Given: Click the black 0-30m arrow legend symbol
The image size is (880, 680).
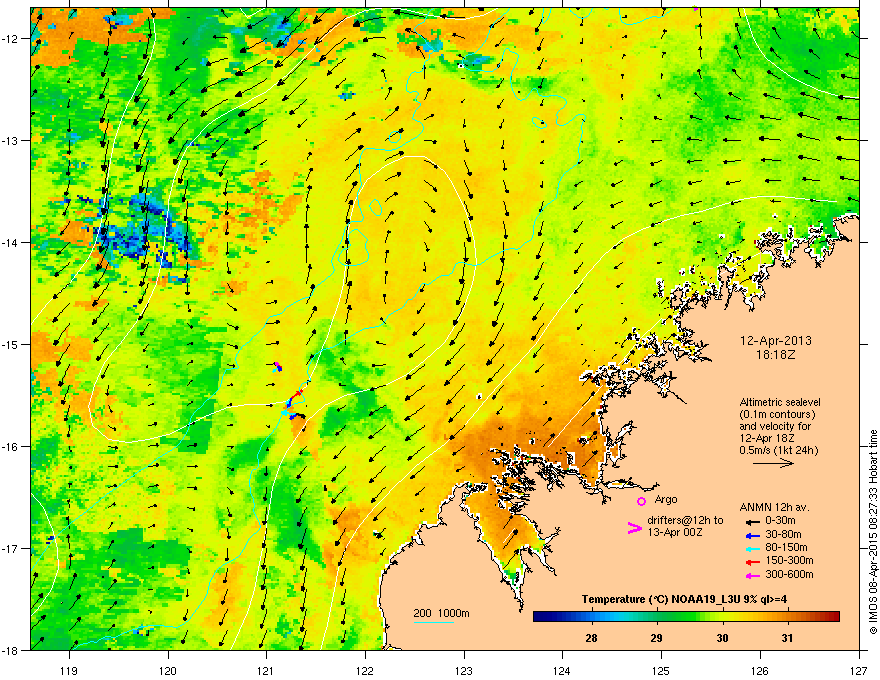Looking at the screenshot, I should [x=751, y=521].
